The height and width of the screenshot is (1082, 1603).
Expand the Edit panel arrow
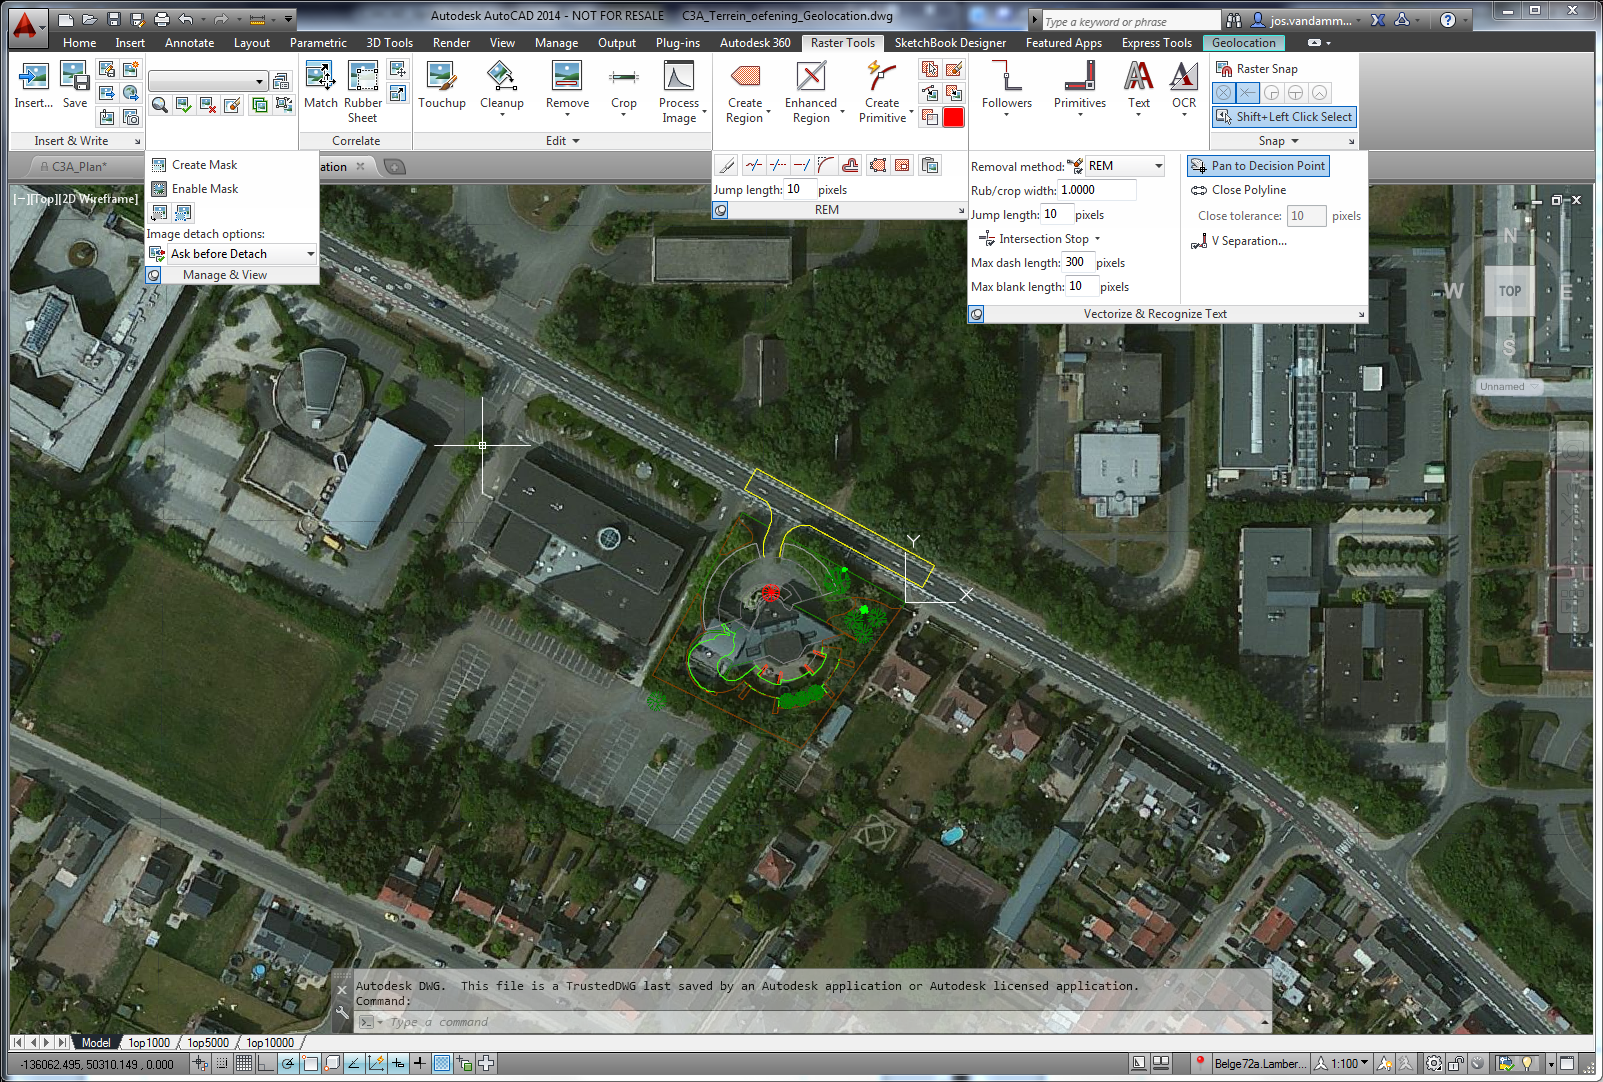(575, 141)
